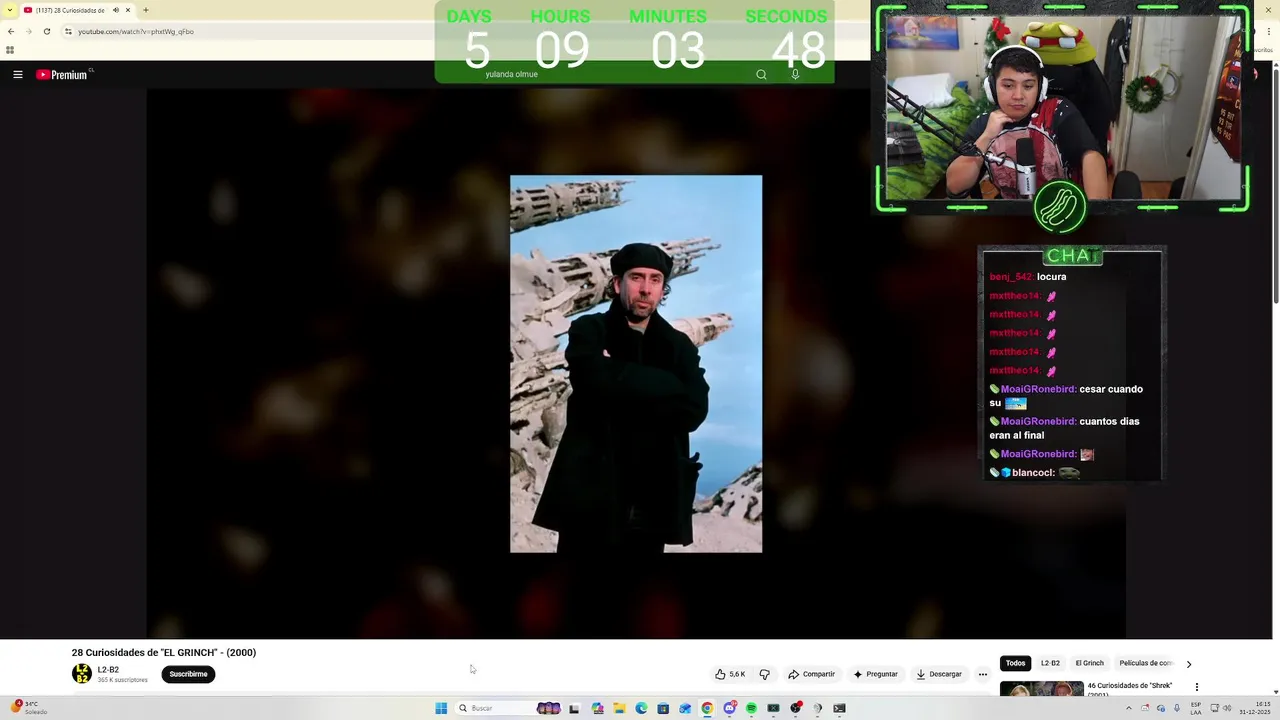Show hidden system tray icons
This screenshot has height=720, width=1280.
[1129, 708]
